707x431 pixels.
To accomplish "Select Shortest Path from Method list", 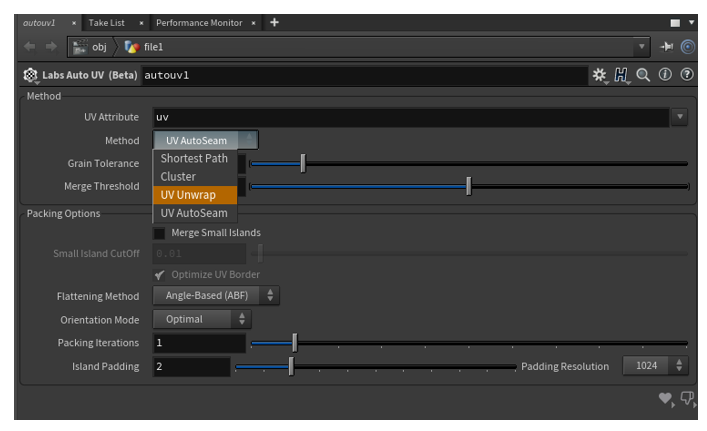I will (195, 158).
